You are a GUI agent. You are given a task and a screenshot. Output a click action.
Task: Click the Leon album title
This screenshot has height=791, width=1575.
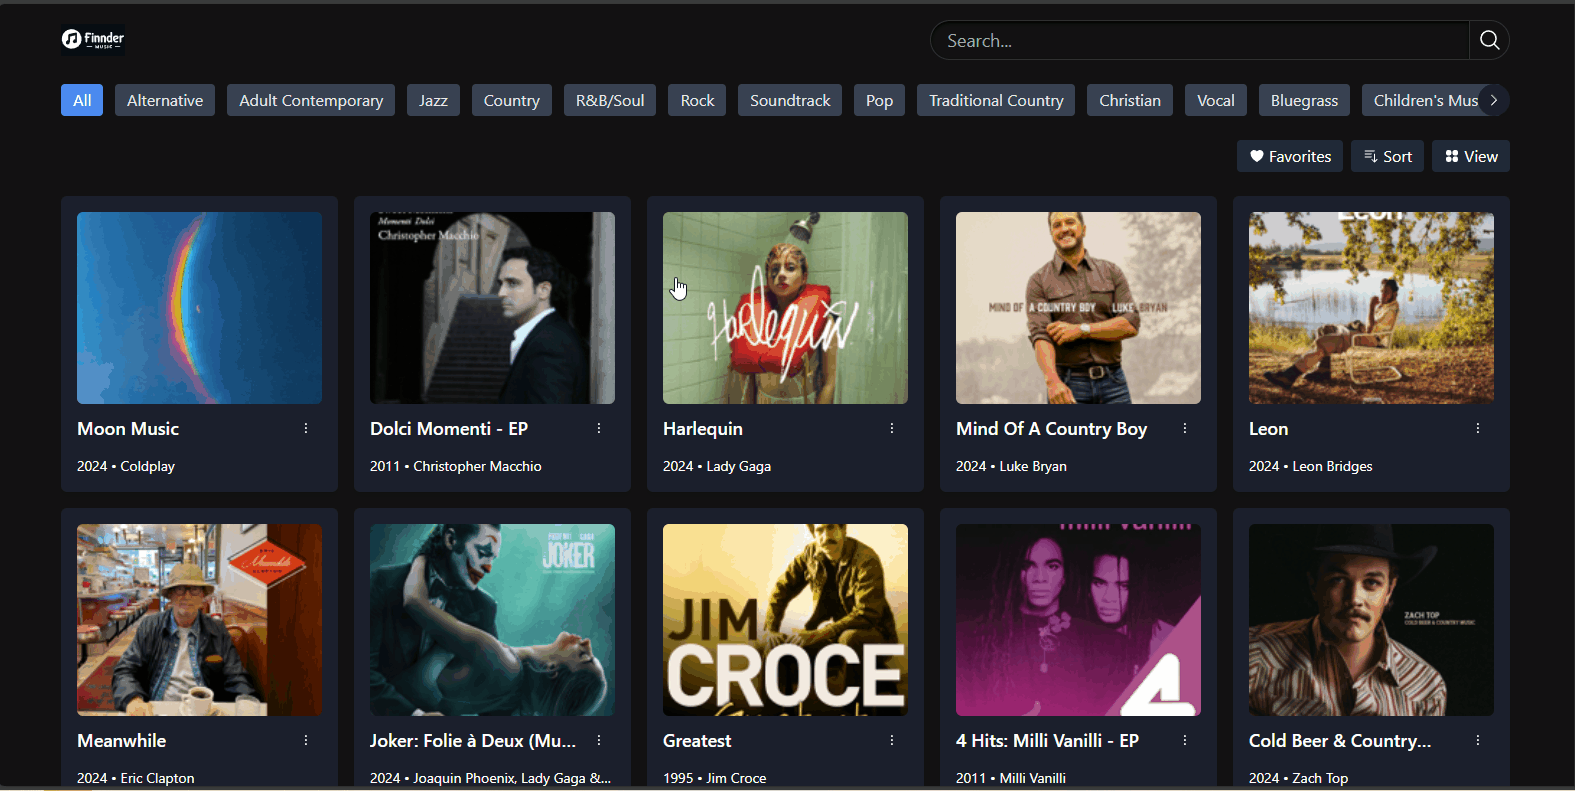1268,428
